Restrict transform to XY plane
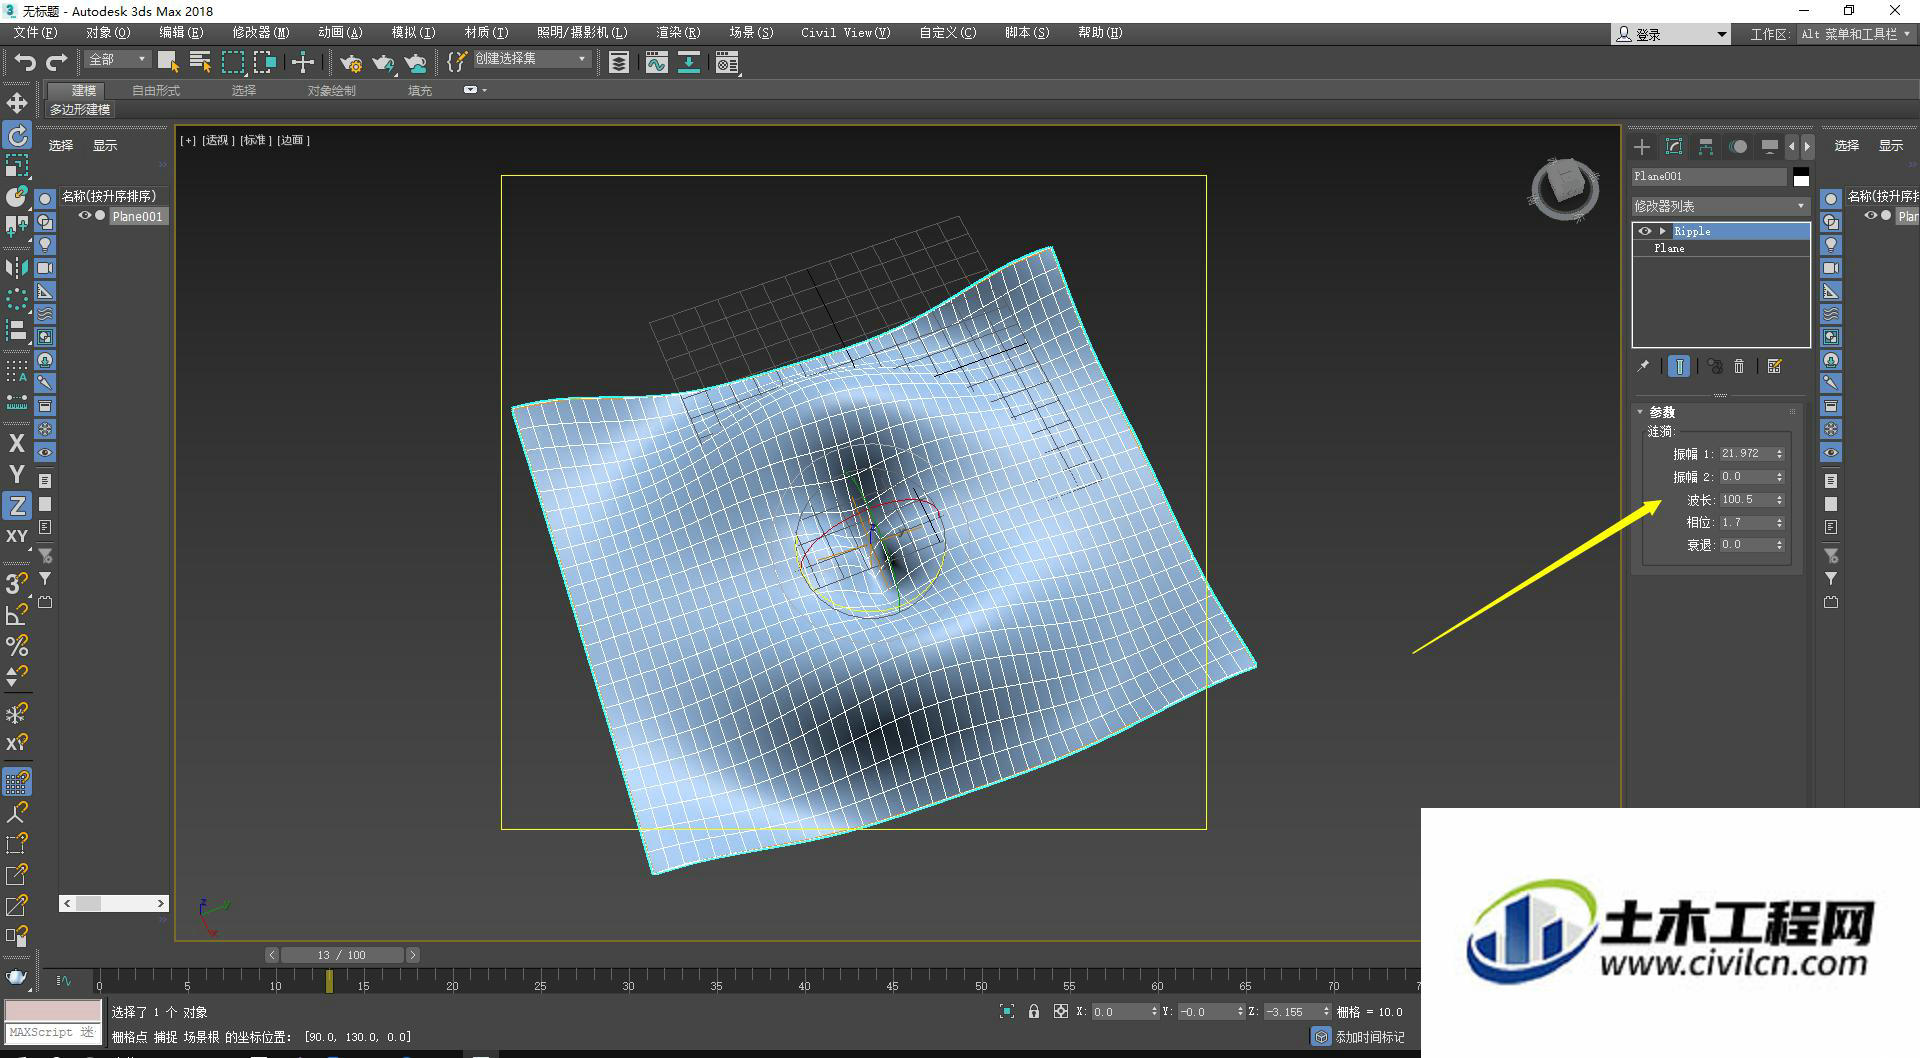1920x1058 pixels. coord(17,536)
